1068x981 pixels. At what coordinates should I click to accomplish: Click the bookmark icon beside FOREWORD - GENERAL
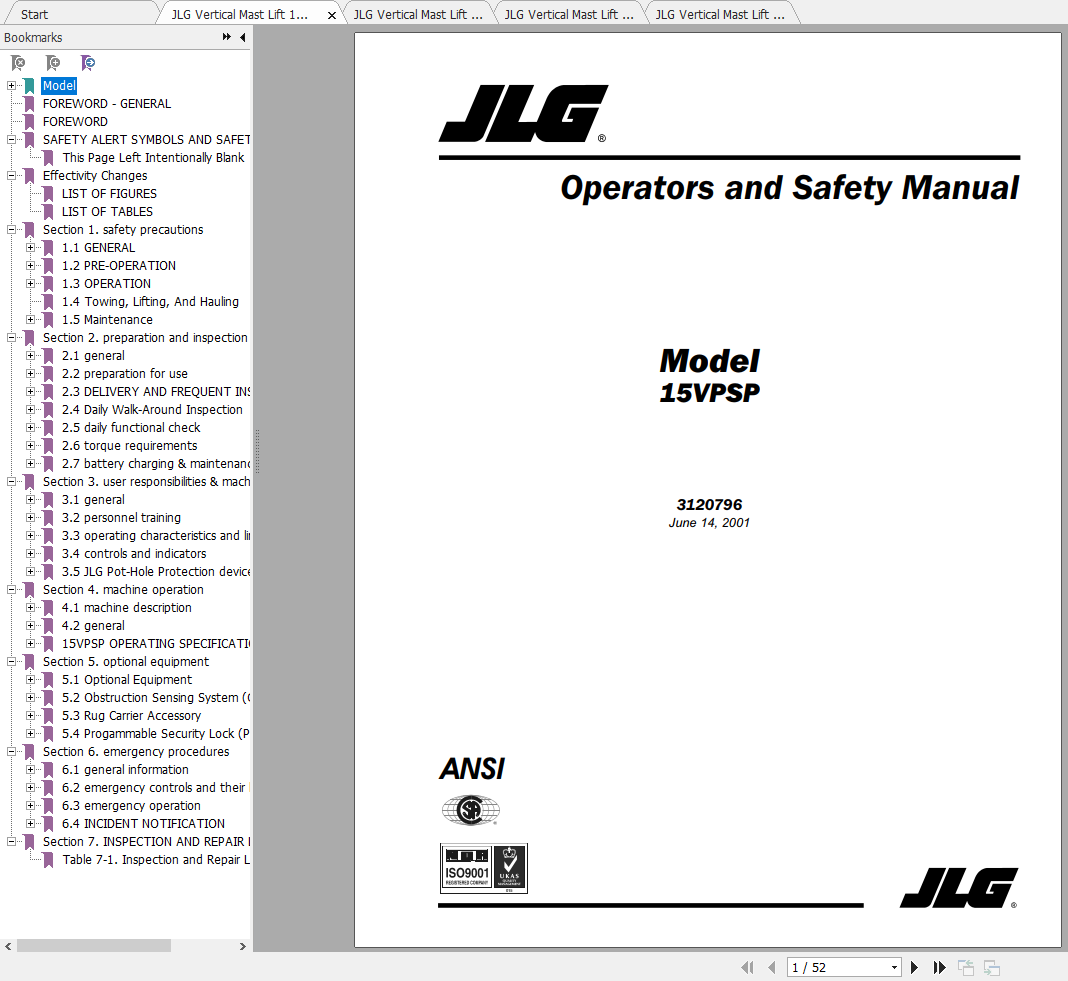point(29,104)
